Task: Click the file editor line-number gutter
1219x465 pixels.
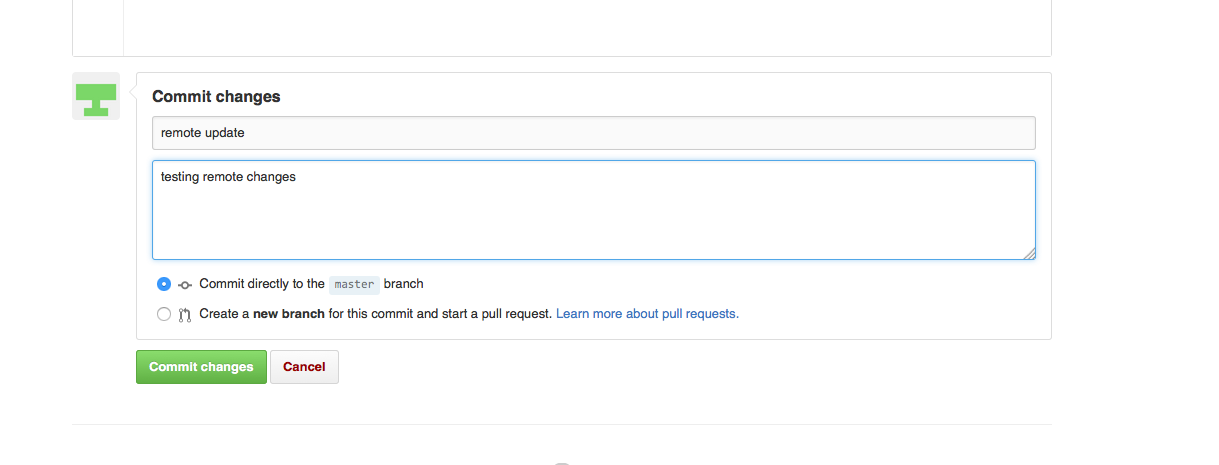Action: click(98, 27)
